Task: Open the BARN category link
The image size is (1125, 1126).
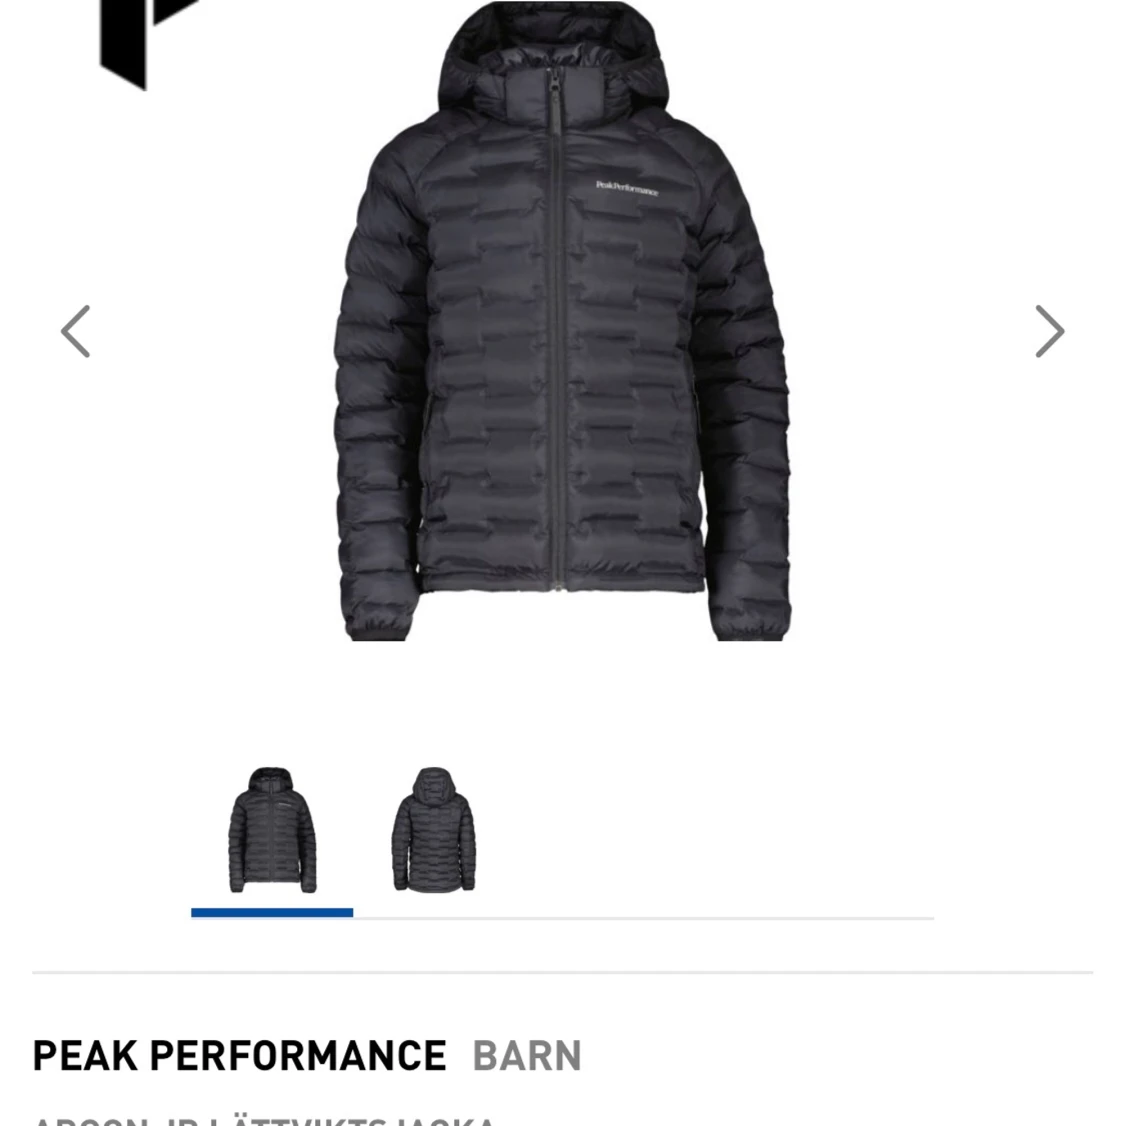Action: [527, 1056]
